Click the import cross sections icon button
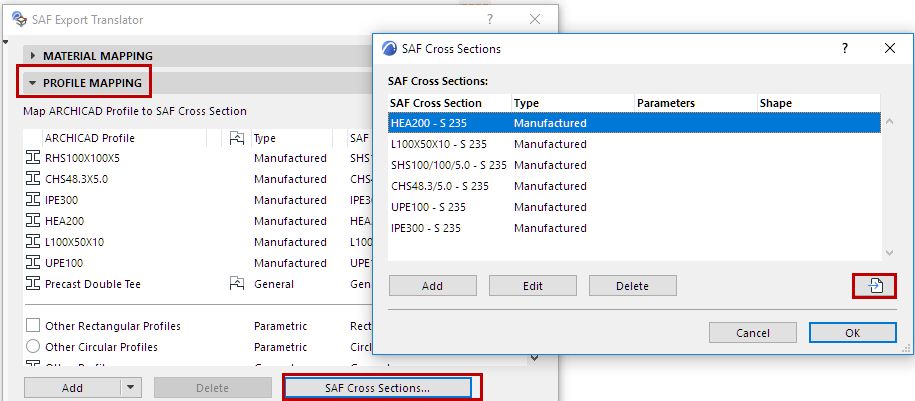The width and height of the screenshot is (915, 401). 875,286
